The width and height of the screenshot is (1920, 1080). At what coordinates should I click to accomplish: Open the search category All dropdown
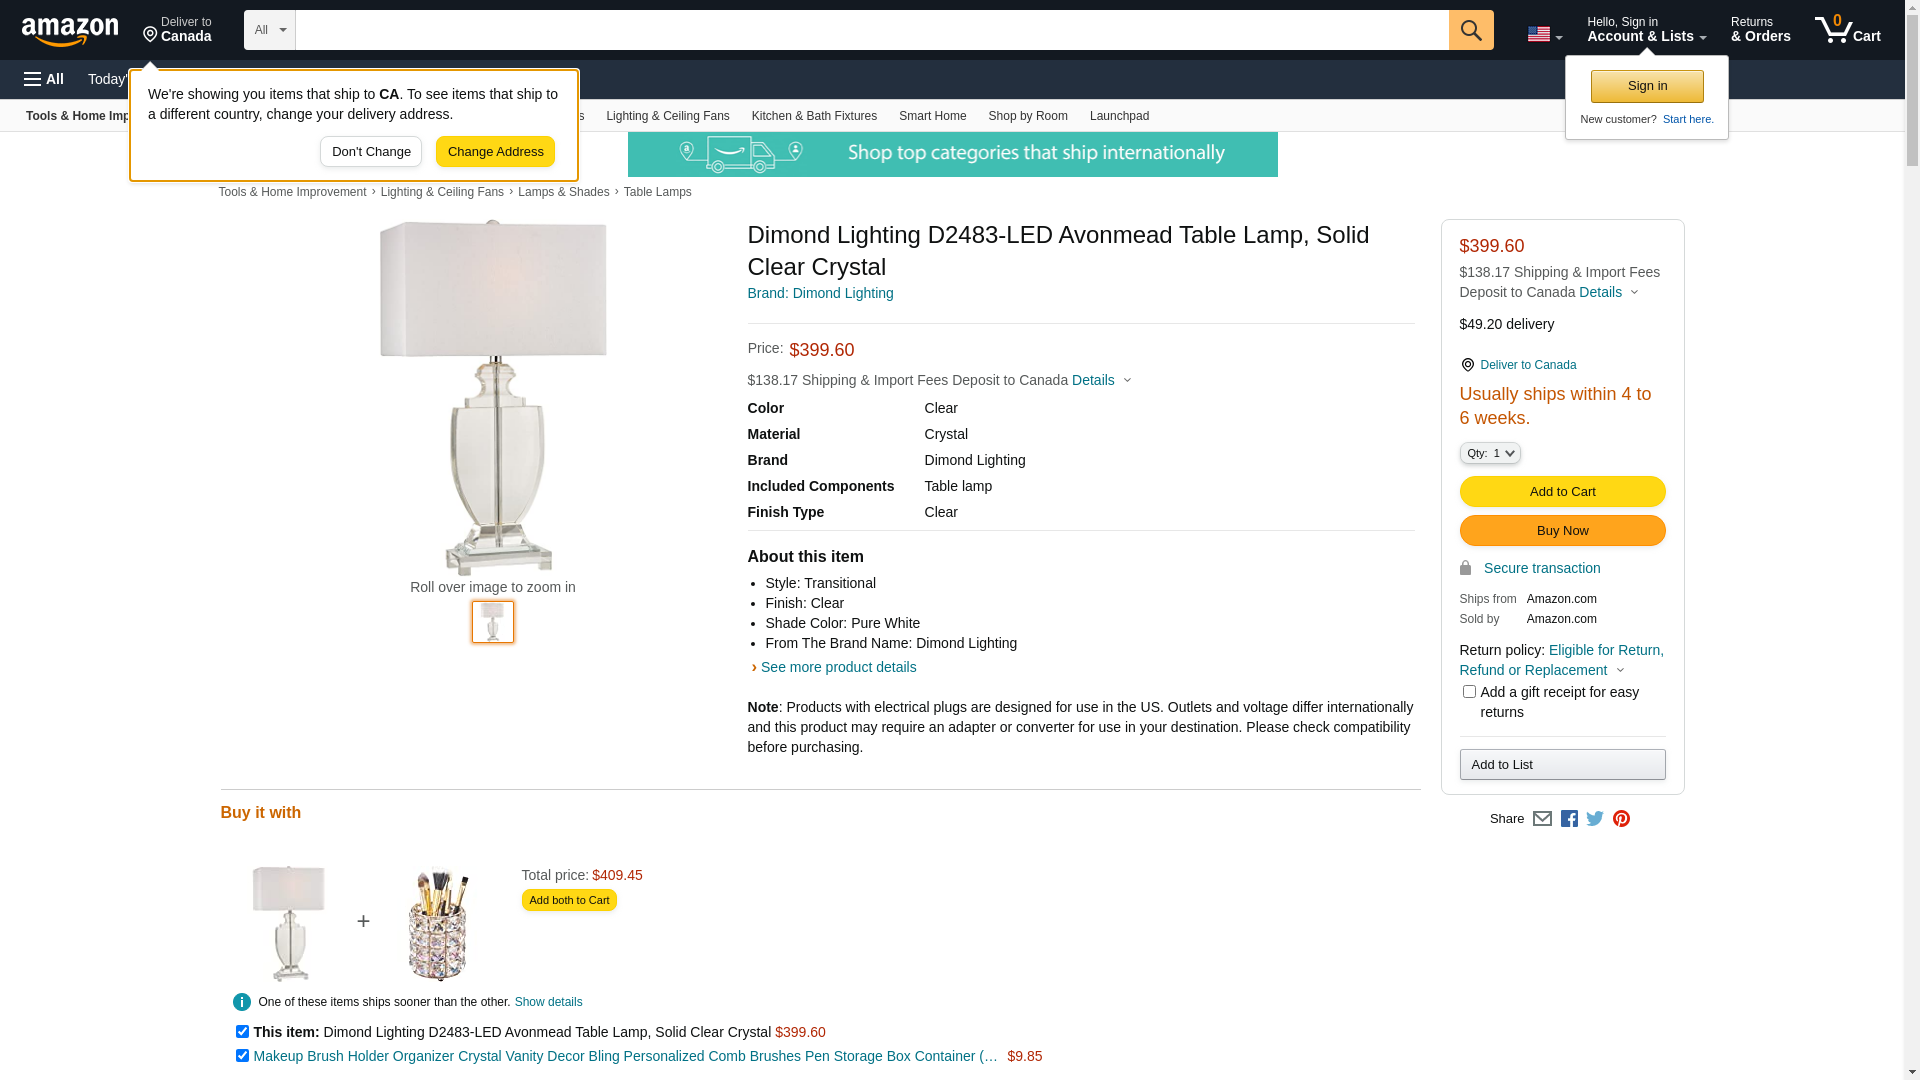(x=269, y=30)
